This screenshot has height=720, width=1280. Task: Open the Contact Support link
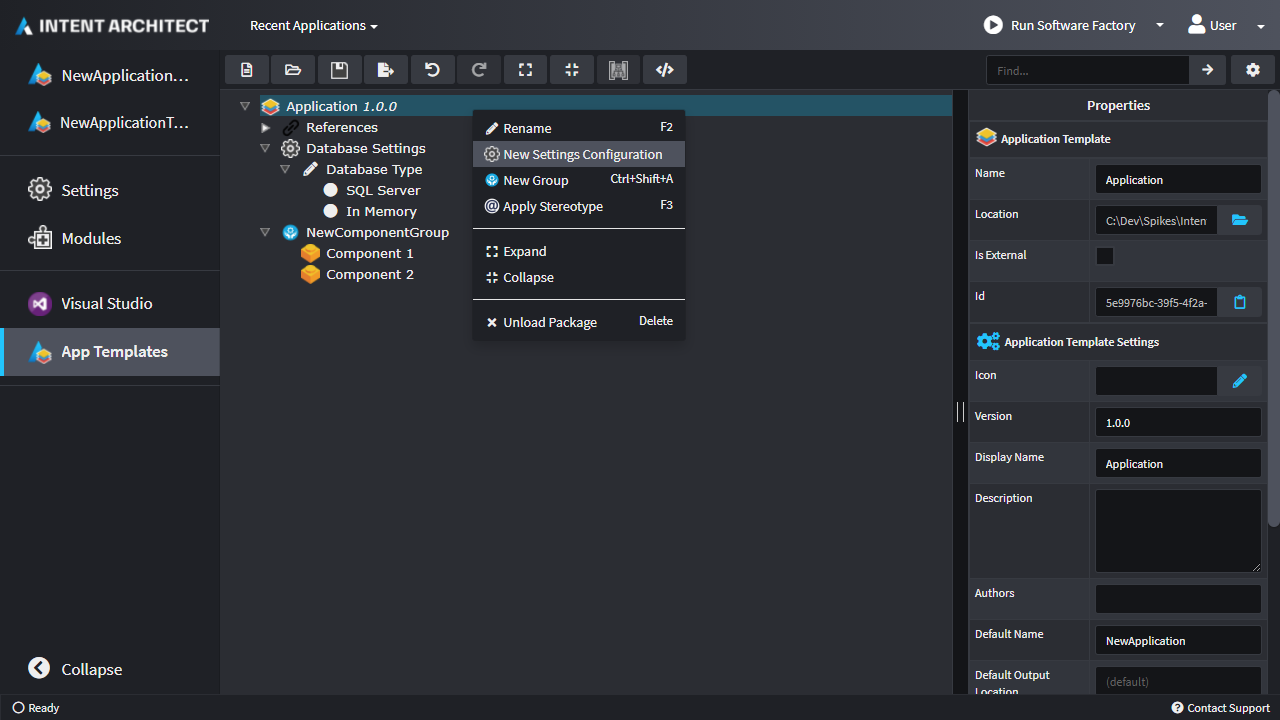tap(1220, 708)
